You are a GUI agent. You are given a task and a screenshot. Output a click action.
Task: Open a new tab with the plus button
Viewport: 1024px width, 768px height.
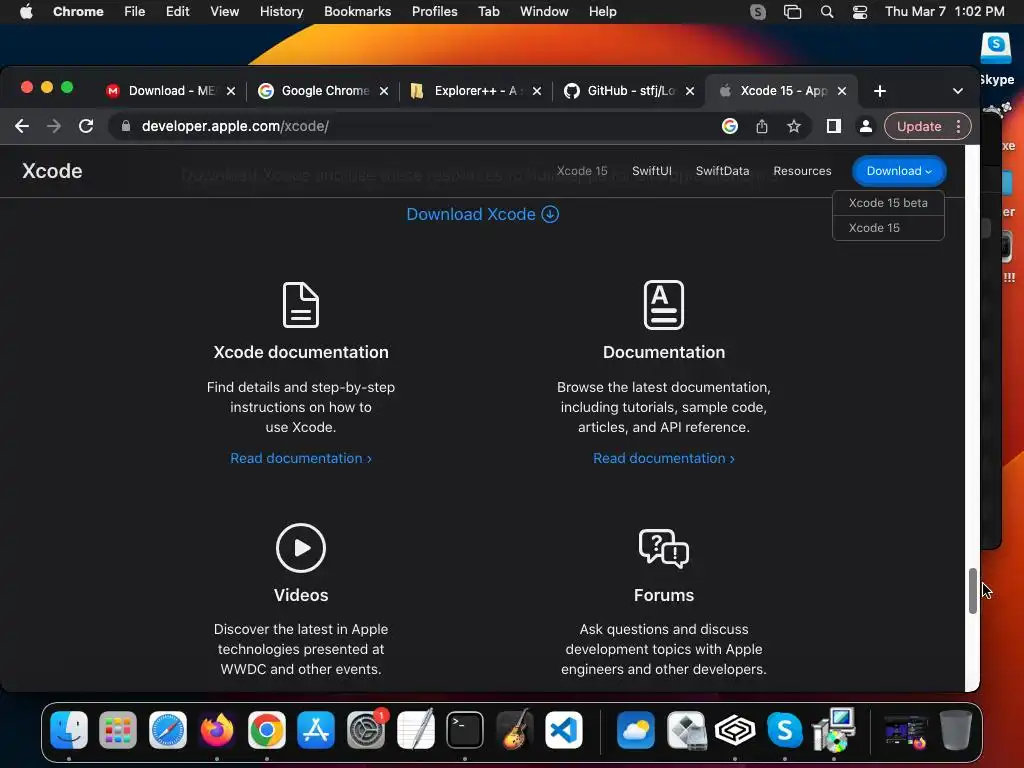[880, 91]
